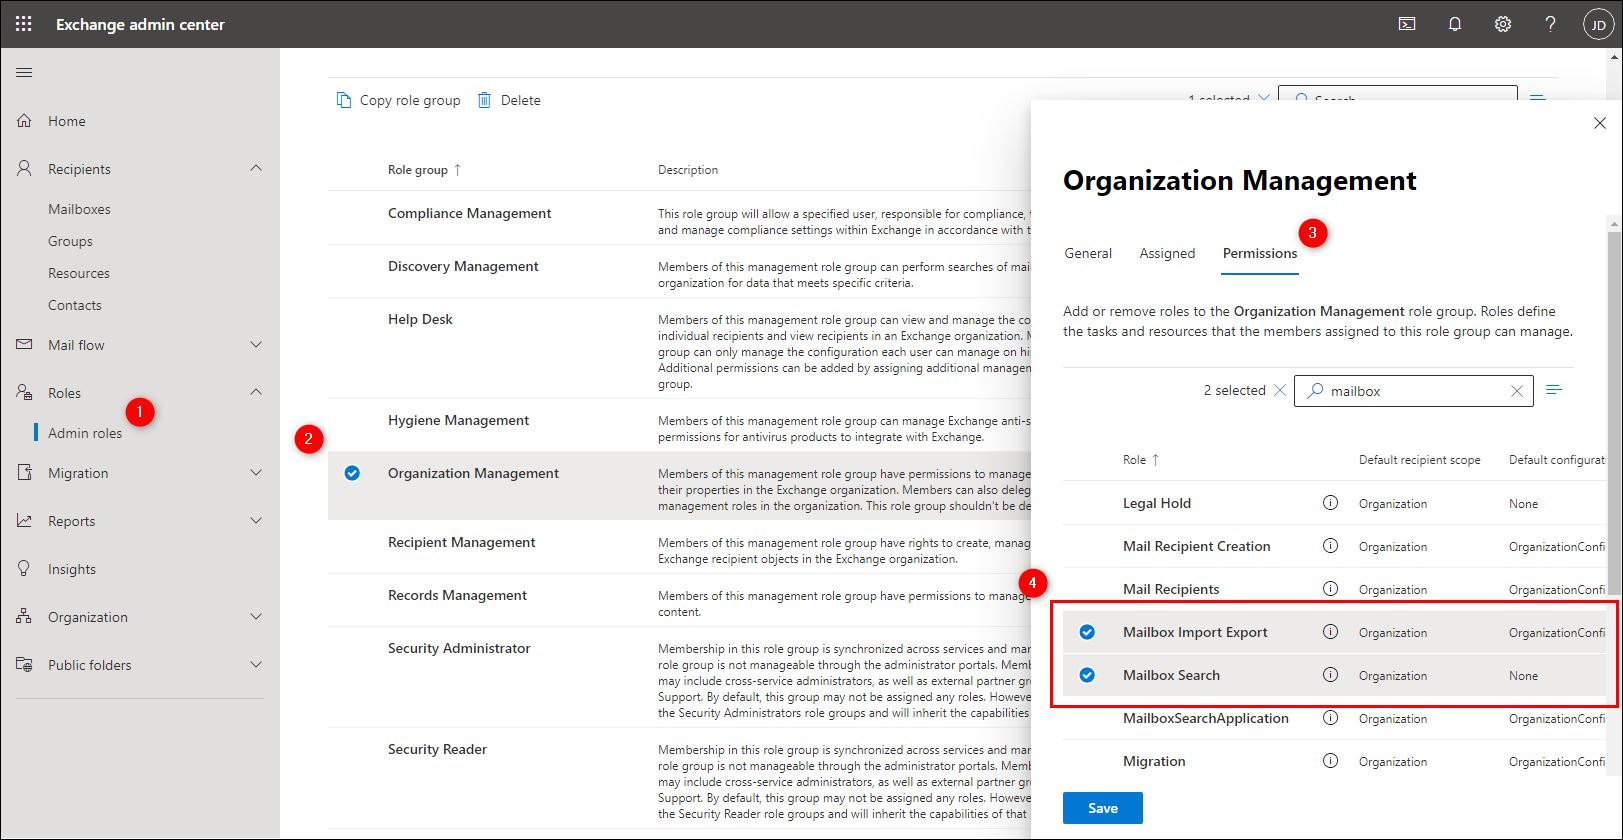Uncheck Mailbox Search role
The width and height of the screenshot is (1623, 840).
[x=1087, y=675]
